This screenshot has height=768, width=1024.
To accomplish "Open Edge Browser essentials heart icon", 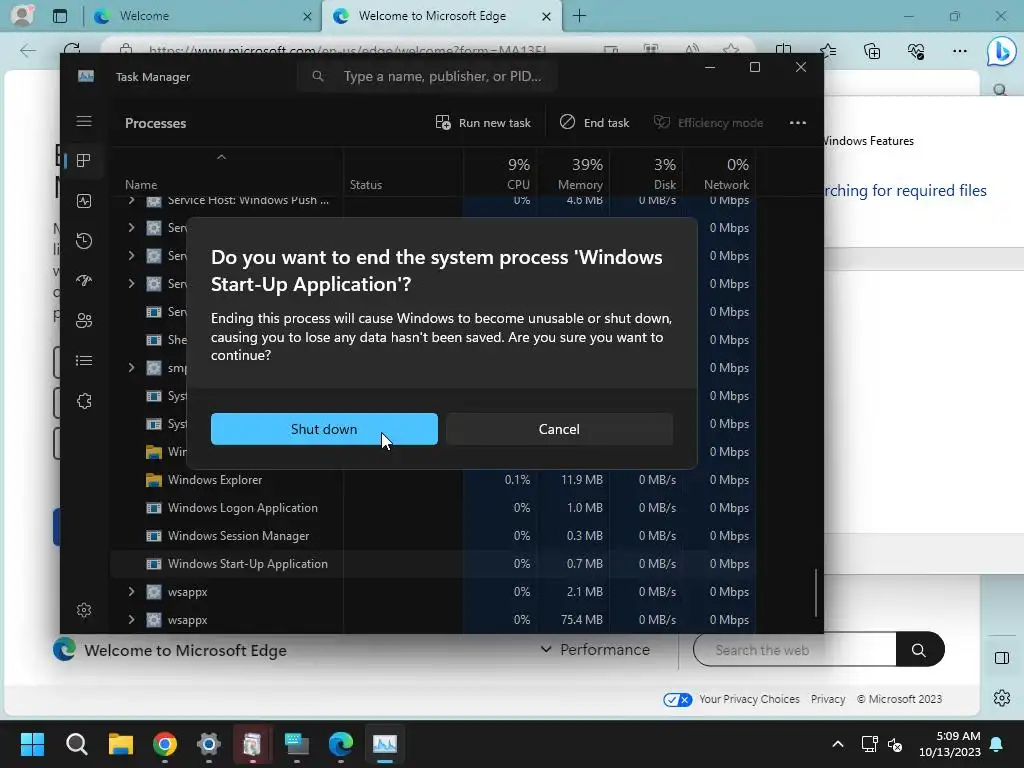I will click(x=916, y=50).
